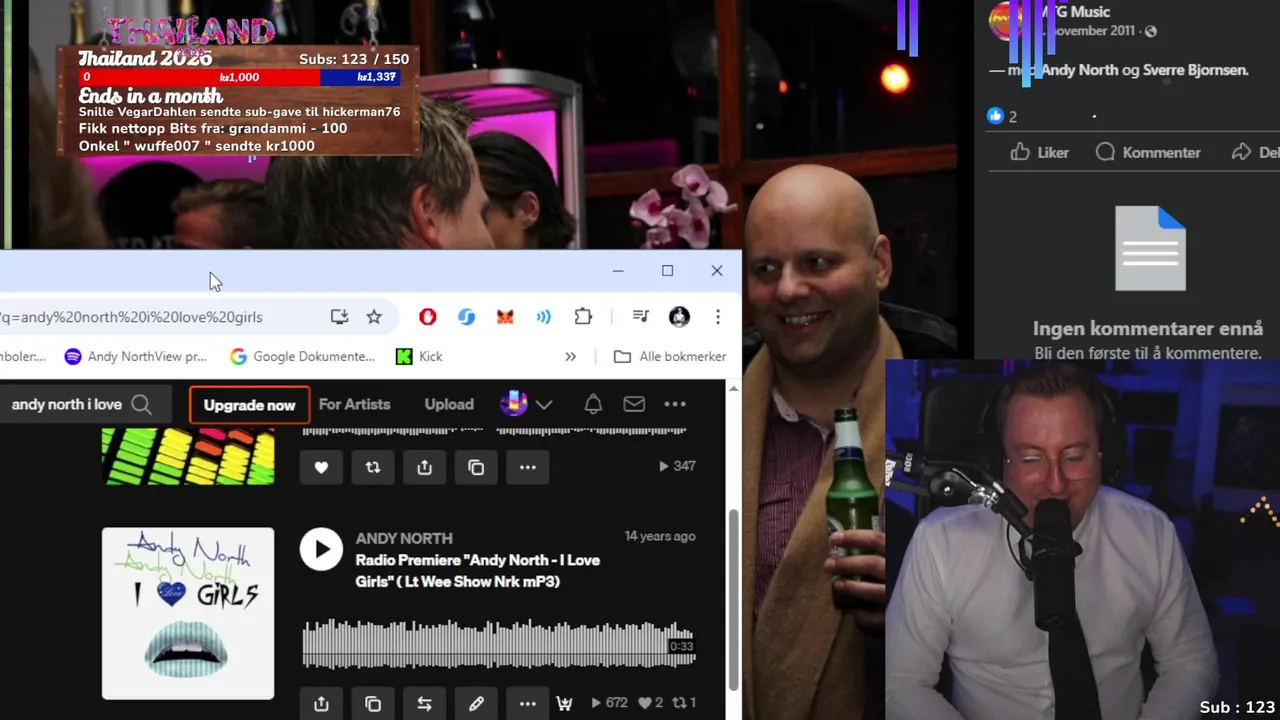Image resolution: width=1280 pixels, height=720 pixels.
Task: Click the cart buy icon on Radio Premiere
Action: (565, 703)
